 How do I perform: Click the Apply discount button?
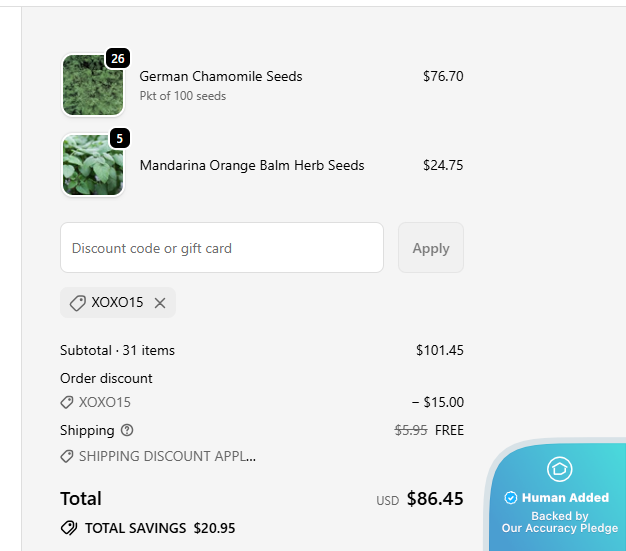click(431, 248)
